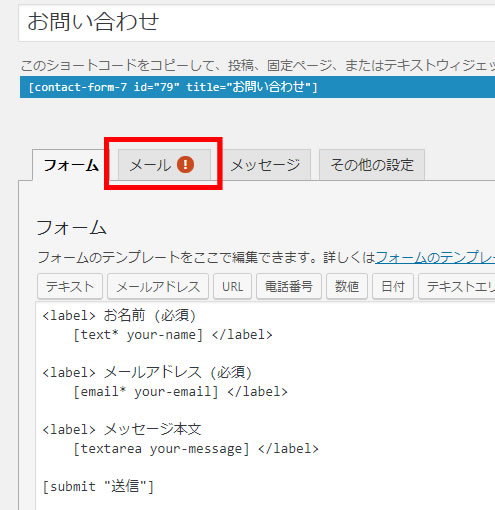Select the contact-form-7 shortcode field
Viewport: 495px width, 510px height.
257,87
